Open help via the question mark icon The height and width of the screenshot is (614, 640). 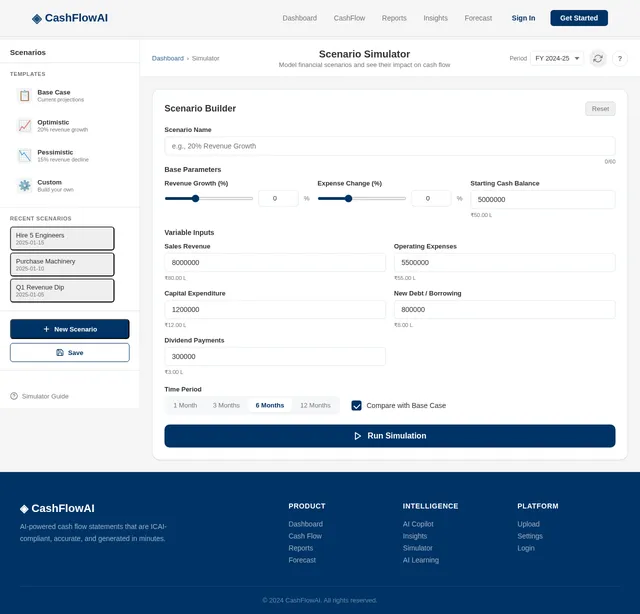coord(620,58)
